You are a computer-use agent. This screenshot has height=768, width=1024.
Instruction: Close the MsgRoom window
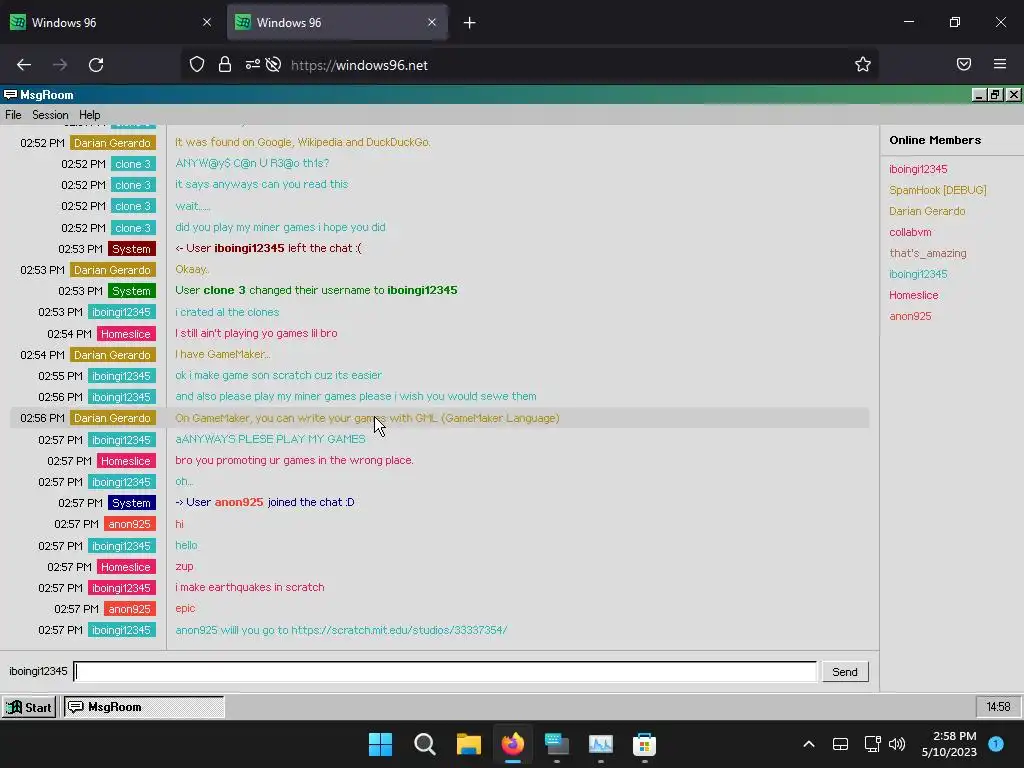click(x=1013, y=95)
